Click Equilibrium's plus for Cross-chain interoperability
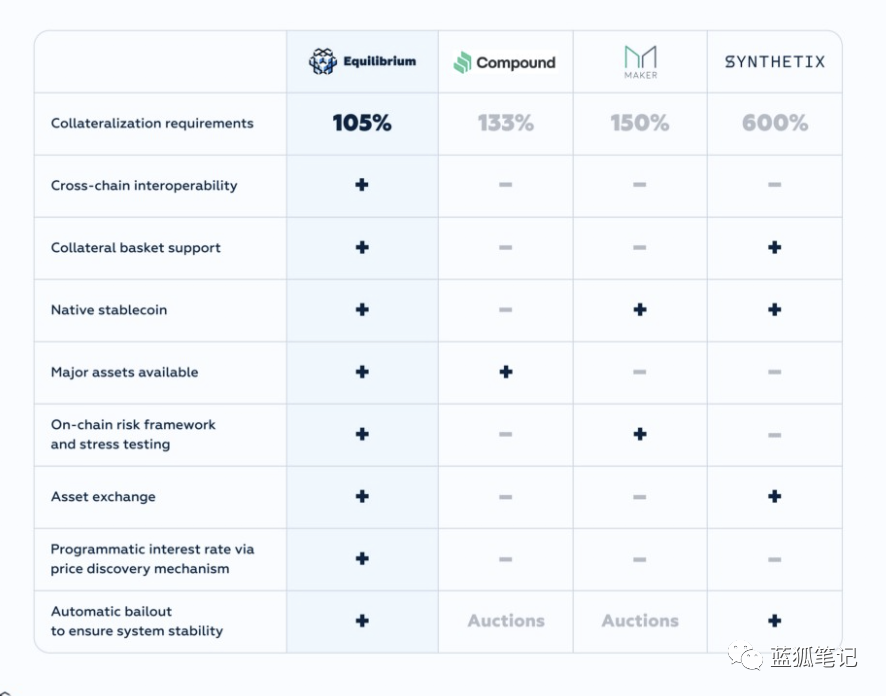Screen dimensions: 886x696 pos(362,185)
